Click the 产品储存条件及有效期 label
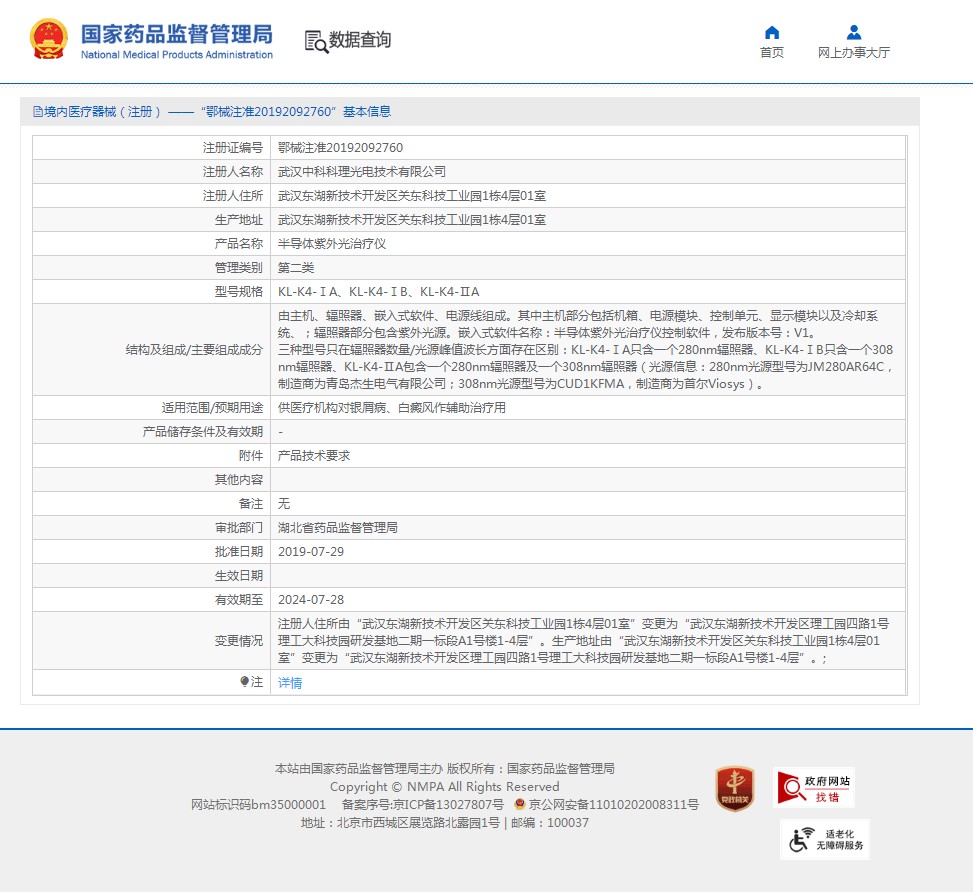 click(x=203, y=431)
